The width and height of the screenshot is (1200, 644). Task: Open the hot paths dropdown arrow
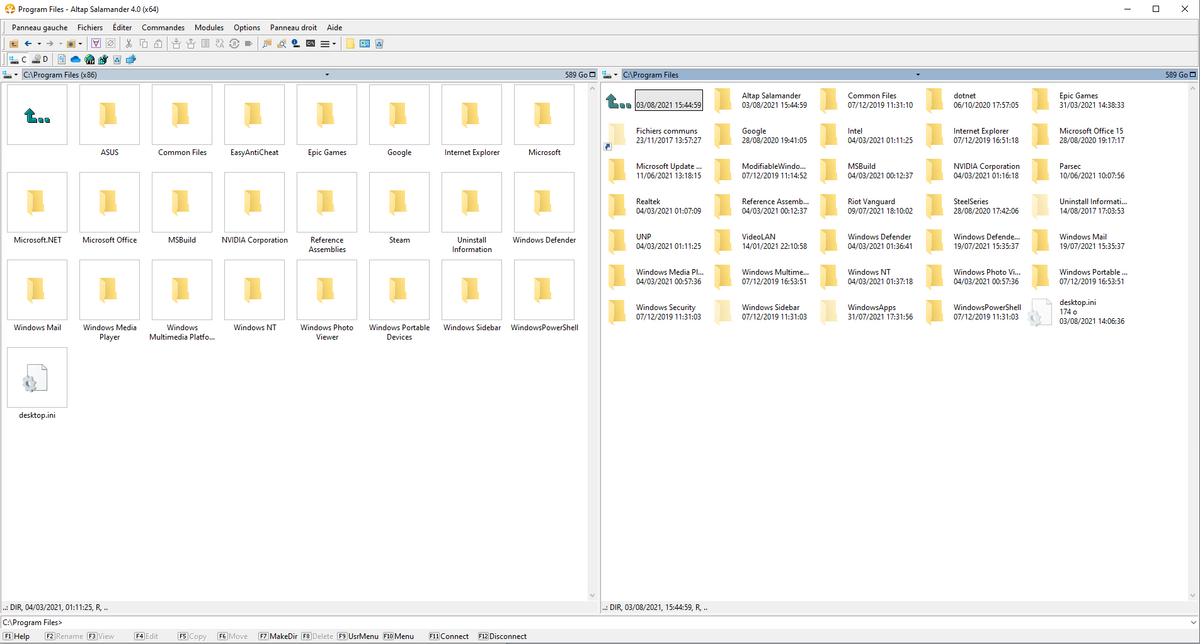(x=80, y=44)
